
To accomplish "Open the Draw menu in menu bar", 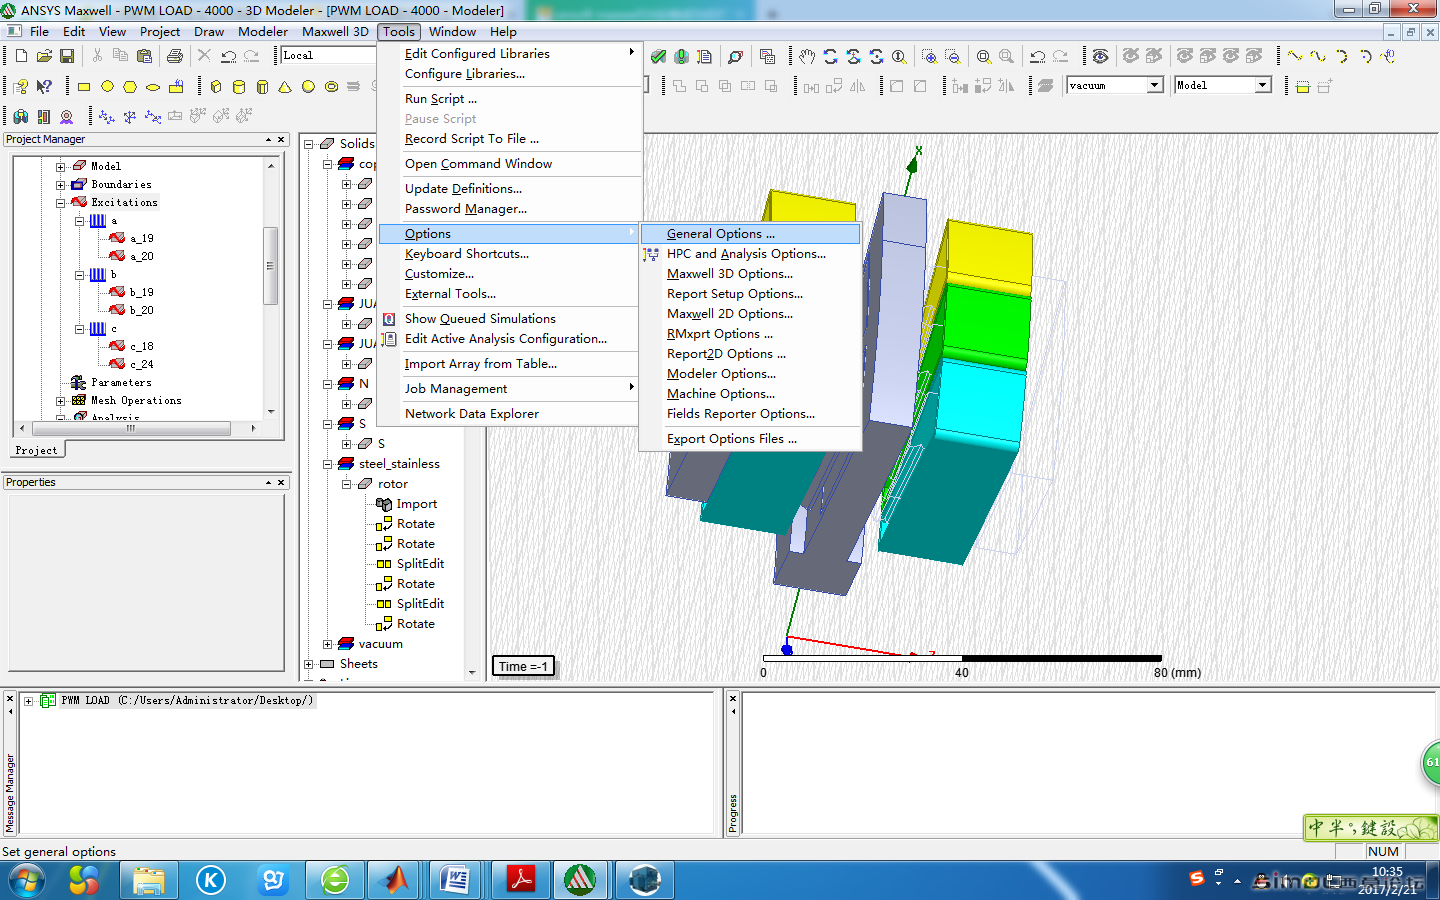I will [208, 32].
